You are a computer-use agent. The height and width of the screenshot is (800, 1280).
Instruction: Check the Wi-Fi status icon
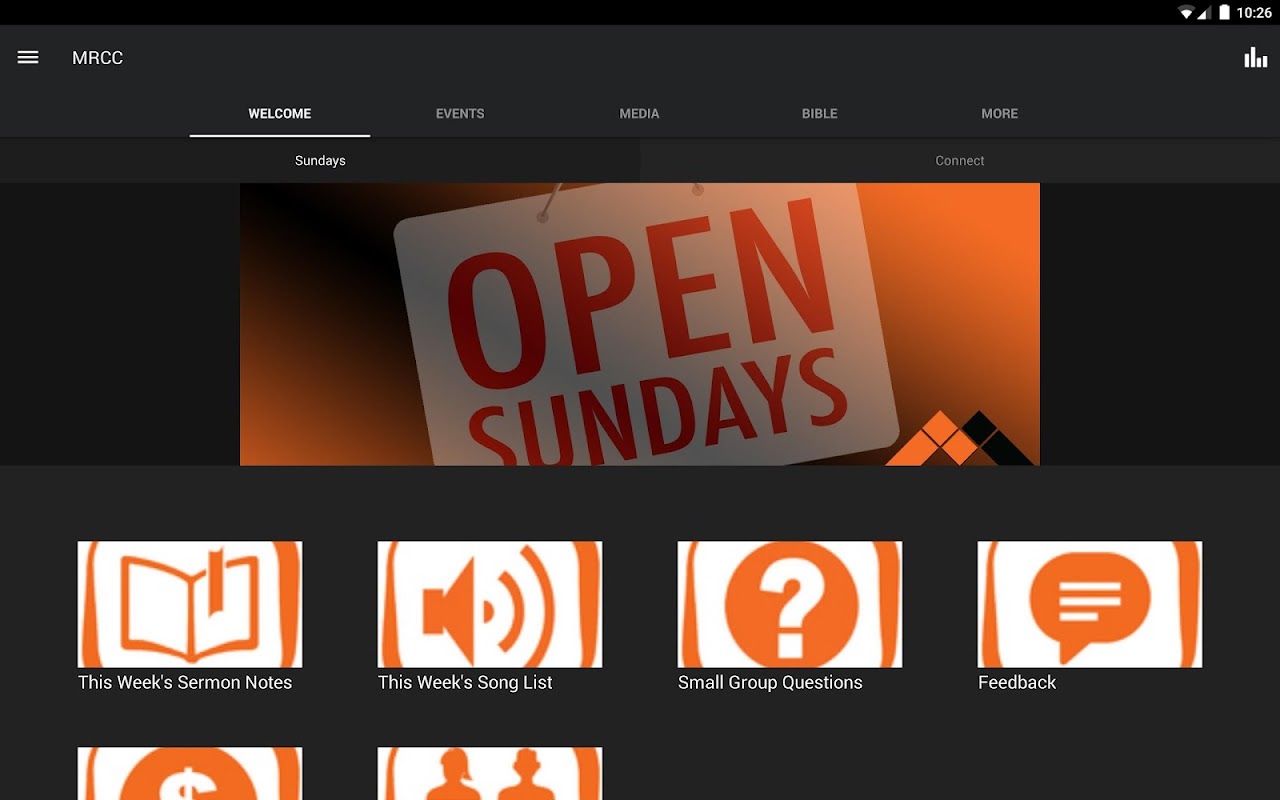[1187, 13]
